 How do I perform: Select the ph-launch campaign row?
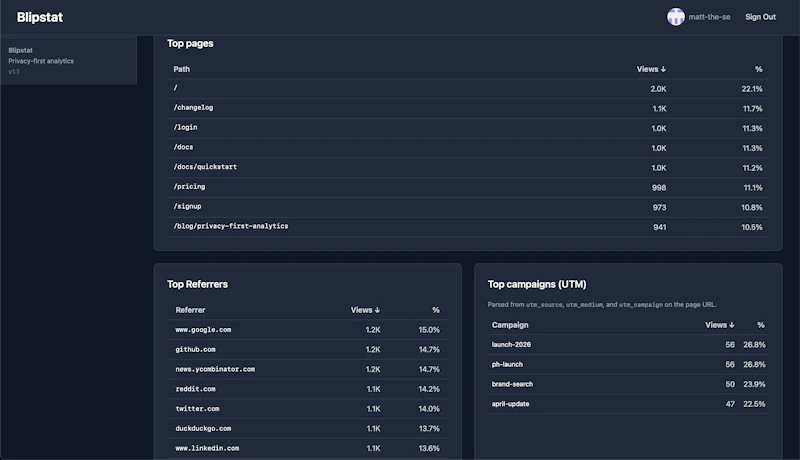[x=628, y=365]
